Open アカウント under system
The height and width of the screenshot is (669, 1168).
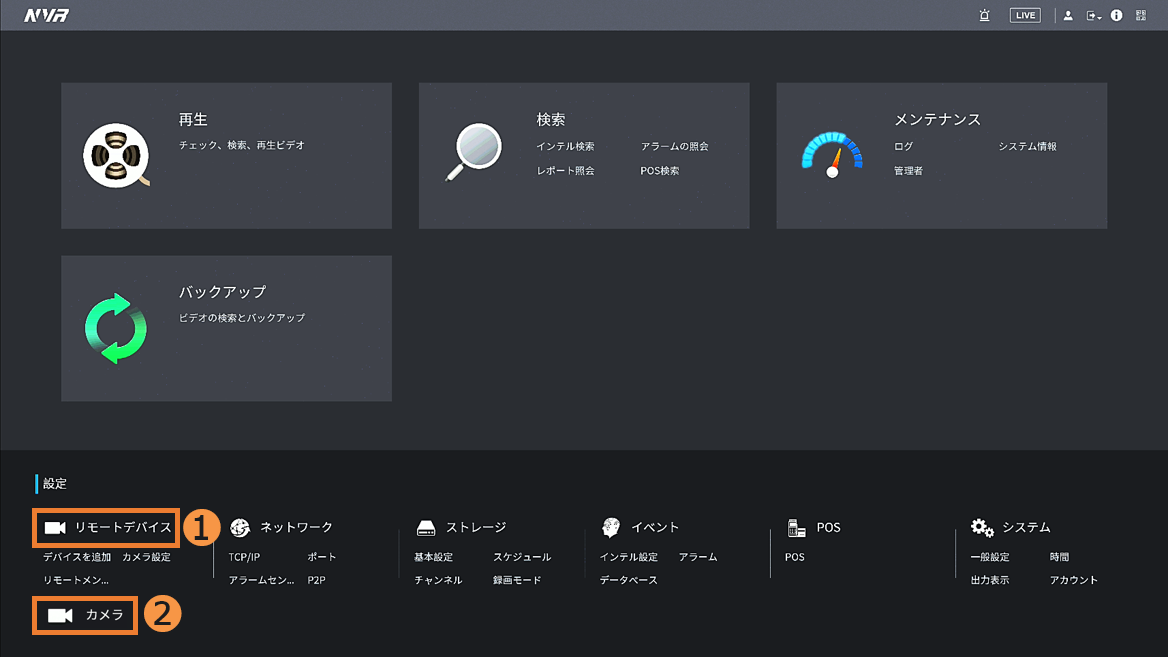point(1073,580)
